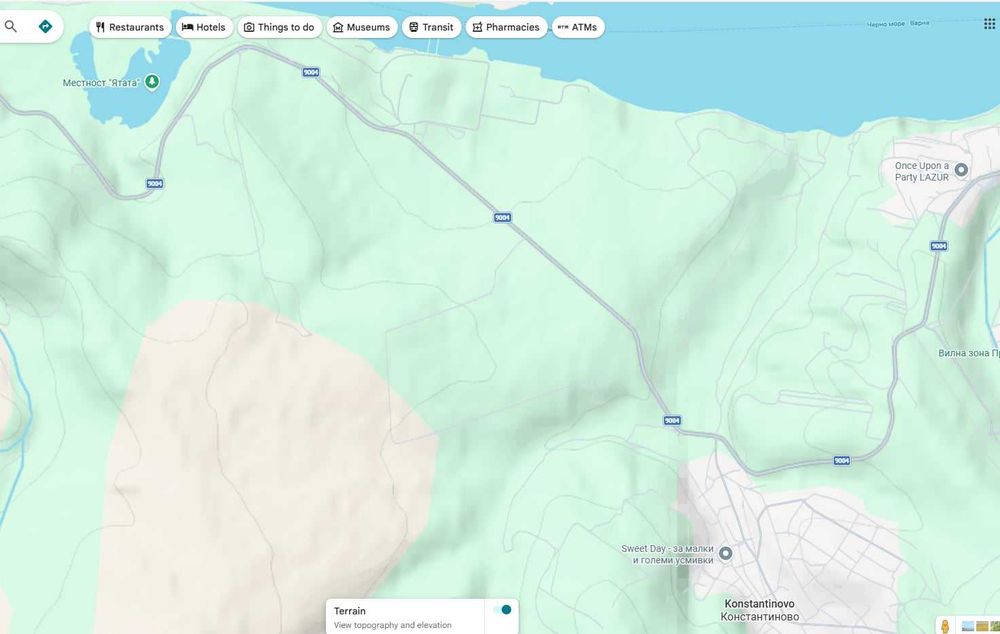
Task: Find Pharmacies via the chip
Action: 506,27
